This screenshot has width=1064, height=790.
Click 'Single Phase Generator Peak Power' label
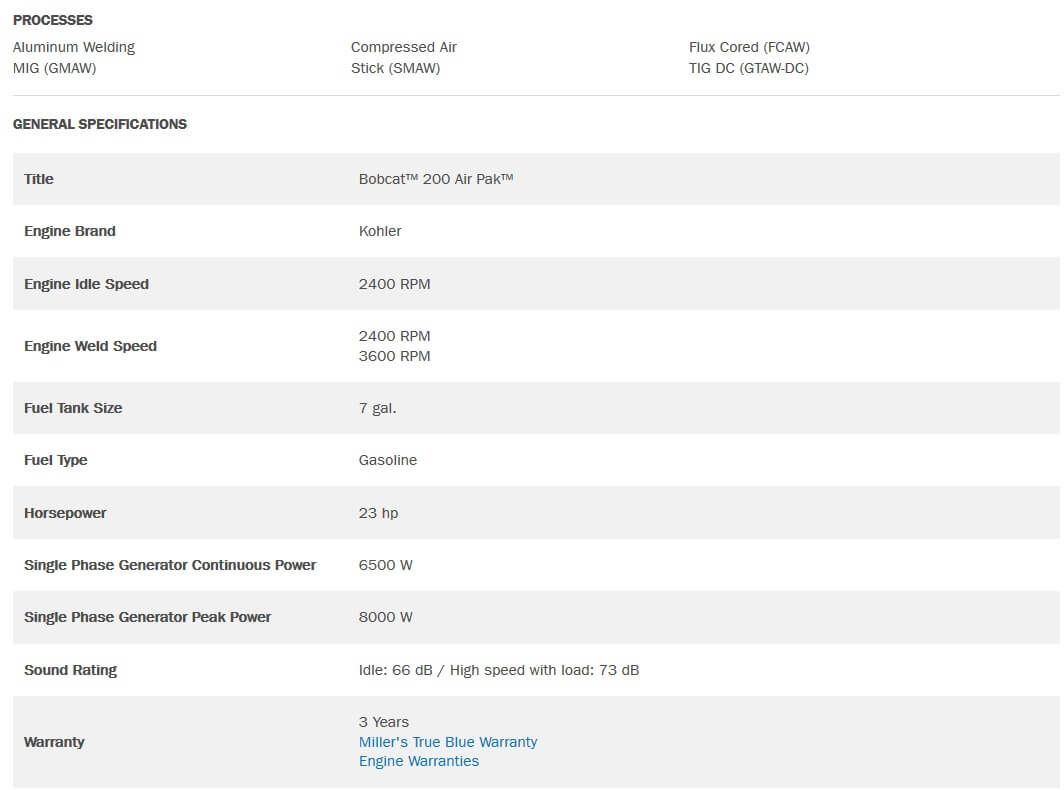[147, 617]
